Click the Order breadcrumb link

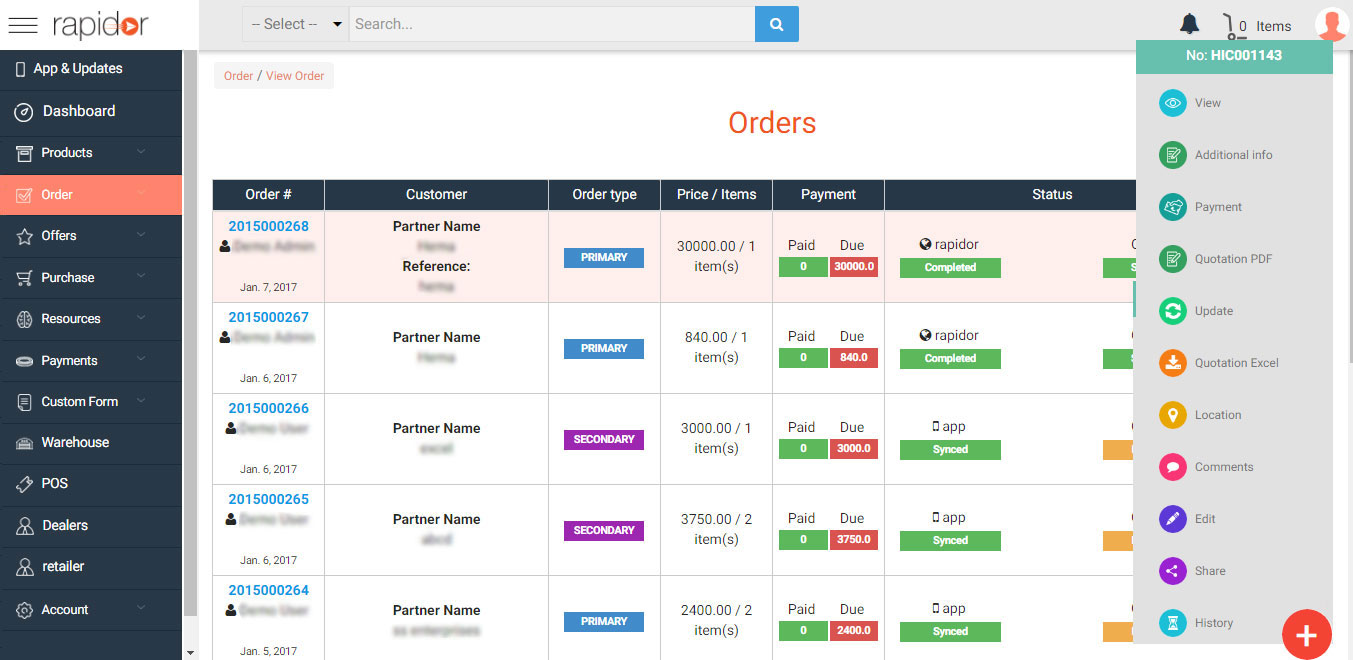coord(238,76)
